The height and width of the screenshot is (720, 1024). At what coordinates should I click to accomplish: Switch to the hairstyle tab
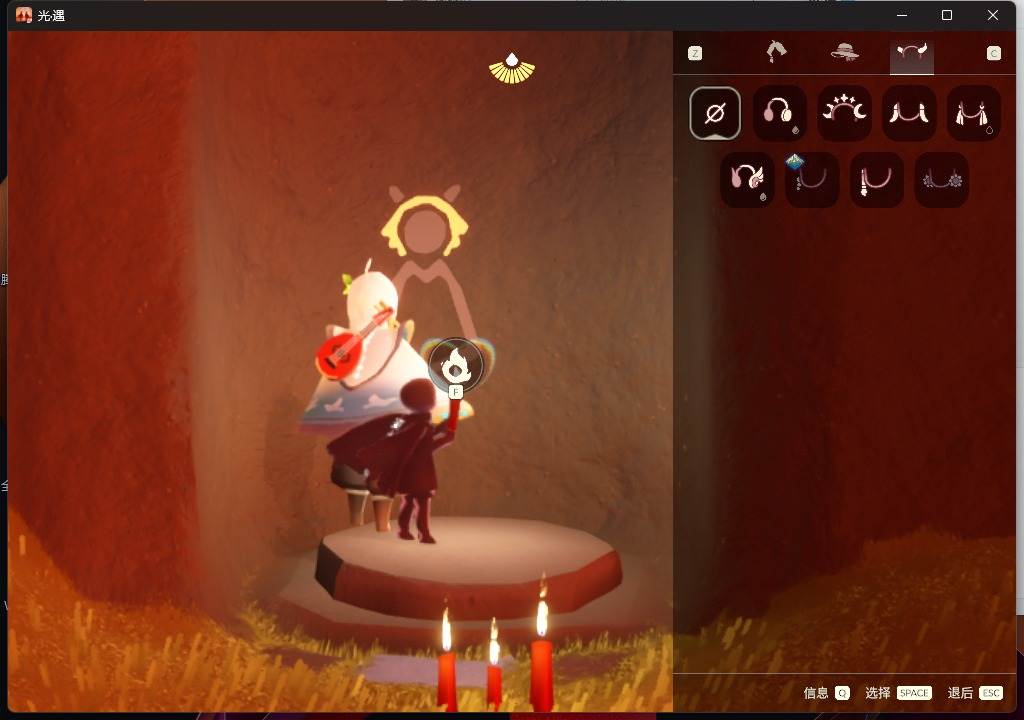pos(776,52)
